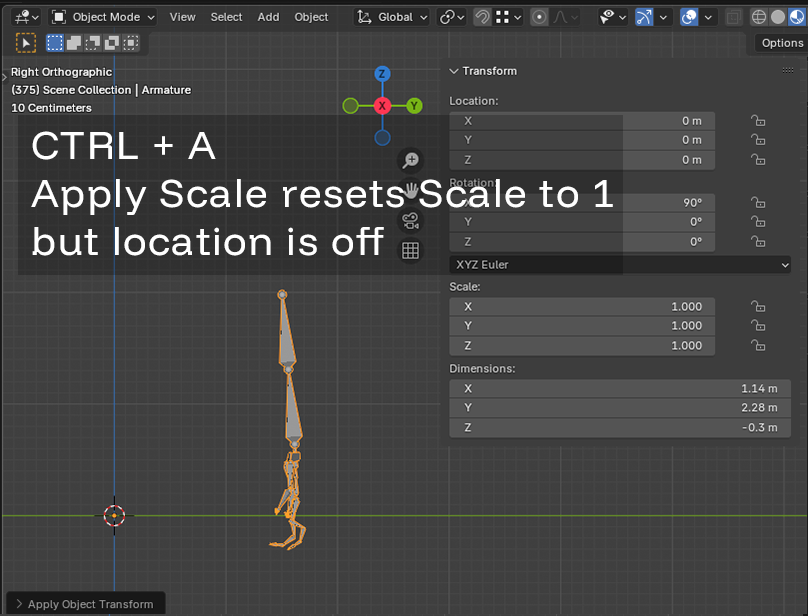Click the red X axis gizmo
The width and height of the screenshot is (808, 616).
pos(382,106)
